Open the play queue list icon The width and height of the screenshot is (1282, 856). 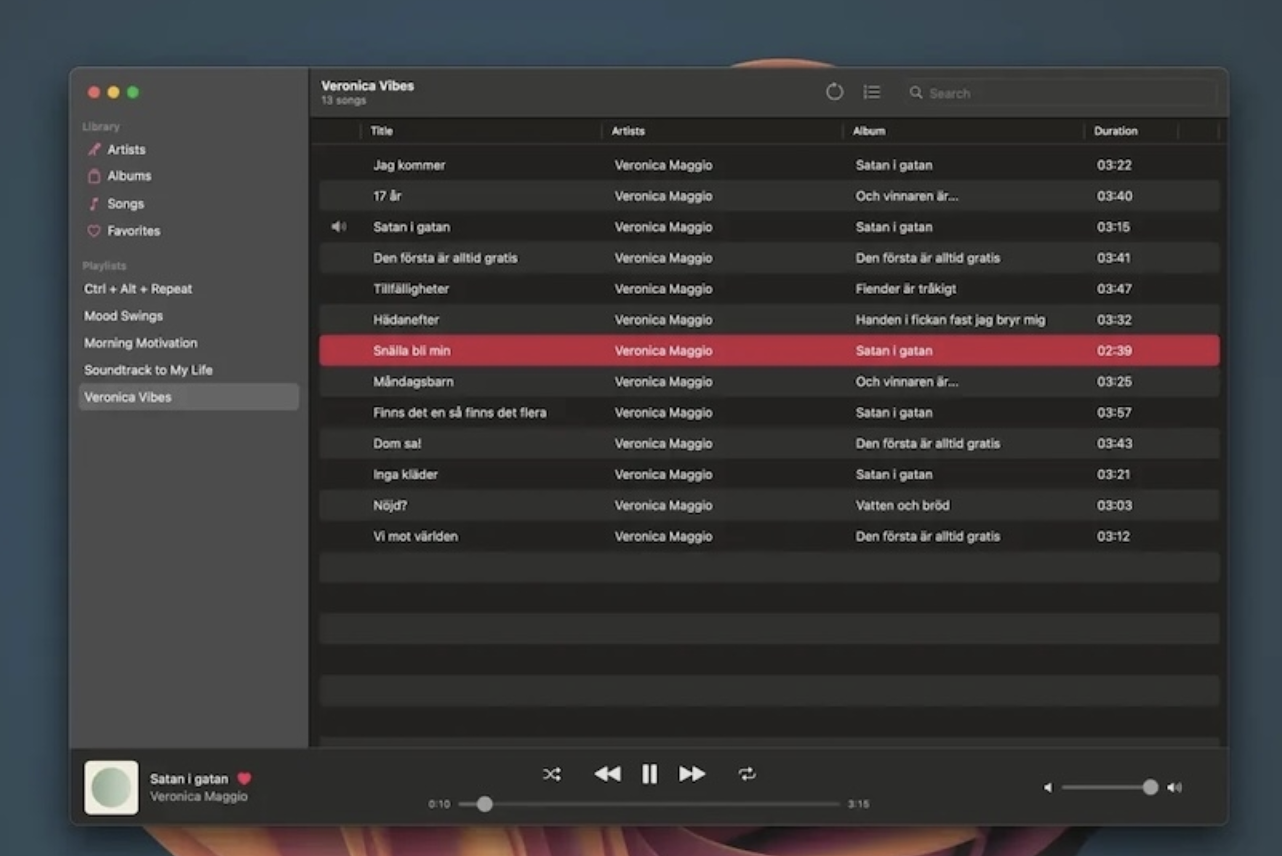click(x=872, y=91)
